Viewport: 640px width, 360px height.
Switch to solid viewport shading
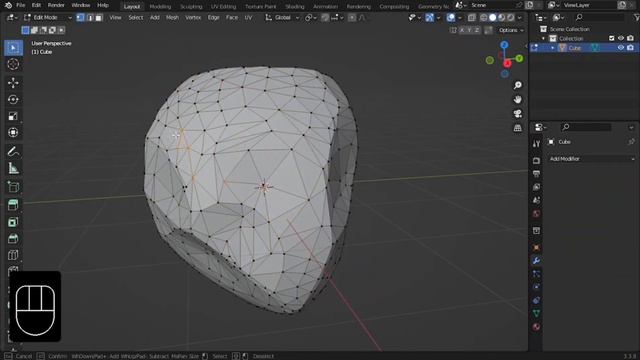pyautogui.click(x=493, y=18)
